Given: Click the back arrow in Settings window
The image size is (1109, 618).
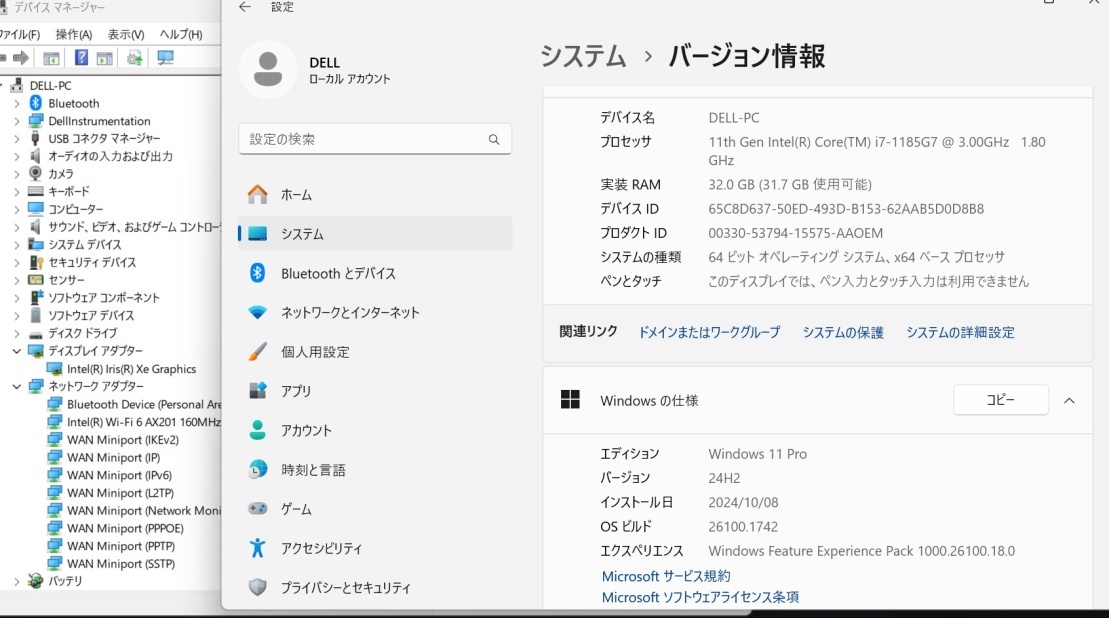Looking at the screenshot, I should [245, 7].
